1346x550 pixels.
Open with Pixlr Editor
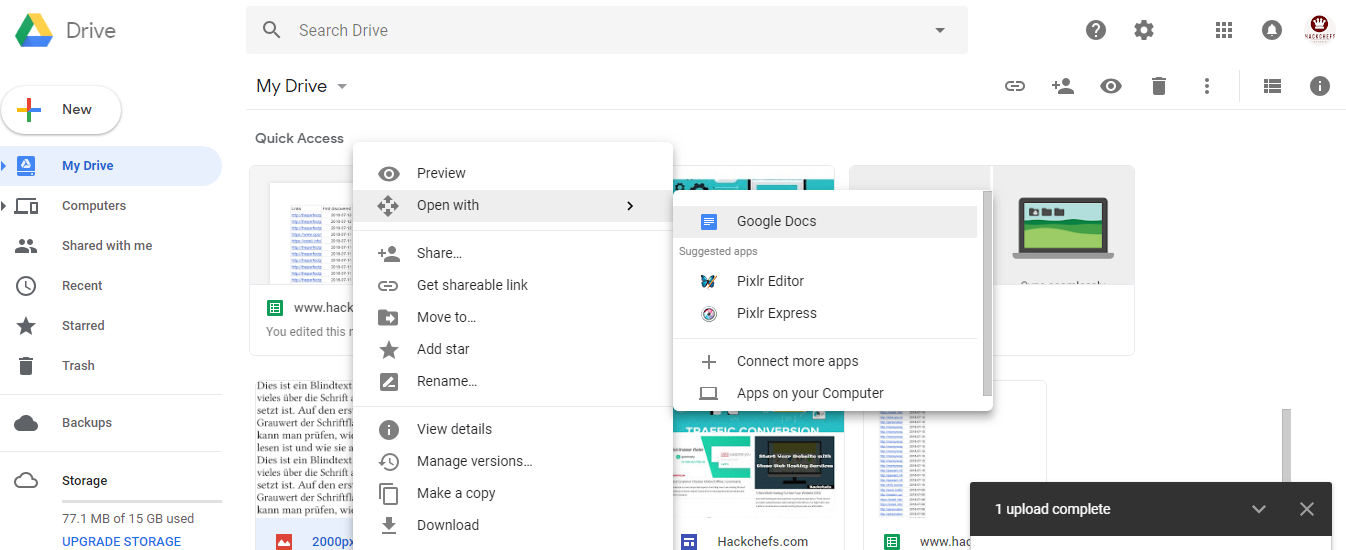click(x=825, y=282)
